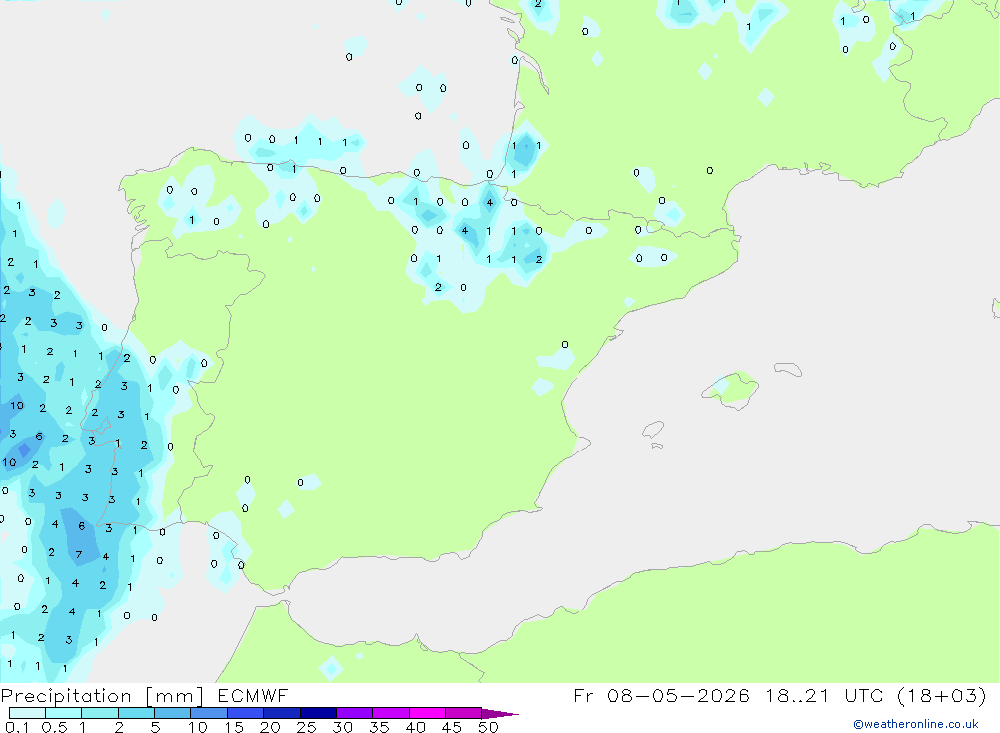The width and height of the screenshot is (1000, 733).
Task: Click the 'Precipitation [mm]' title text
Action: point(102,696)
